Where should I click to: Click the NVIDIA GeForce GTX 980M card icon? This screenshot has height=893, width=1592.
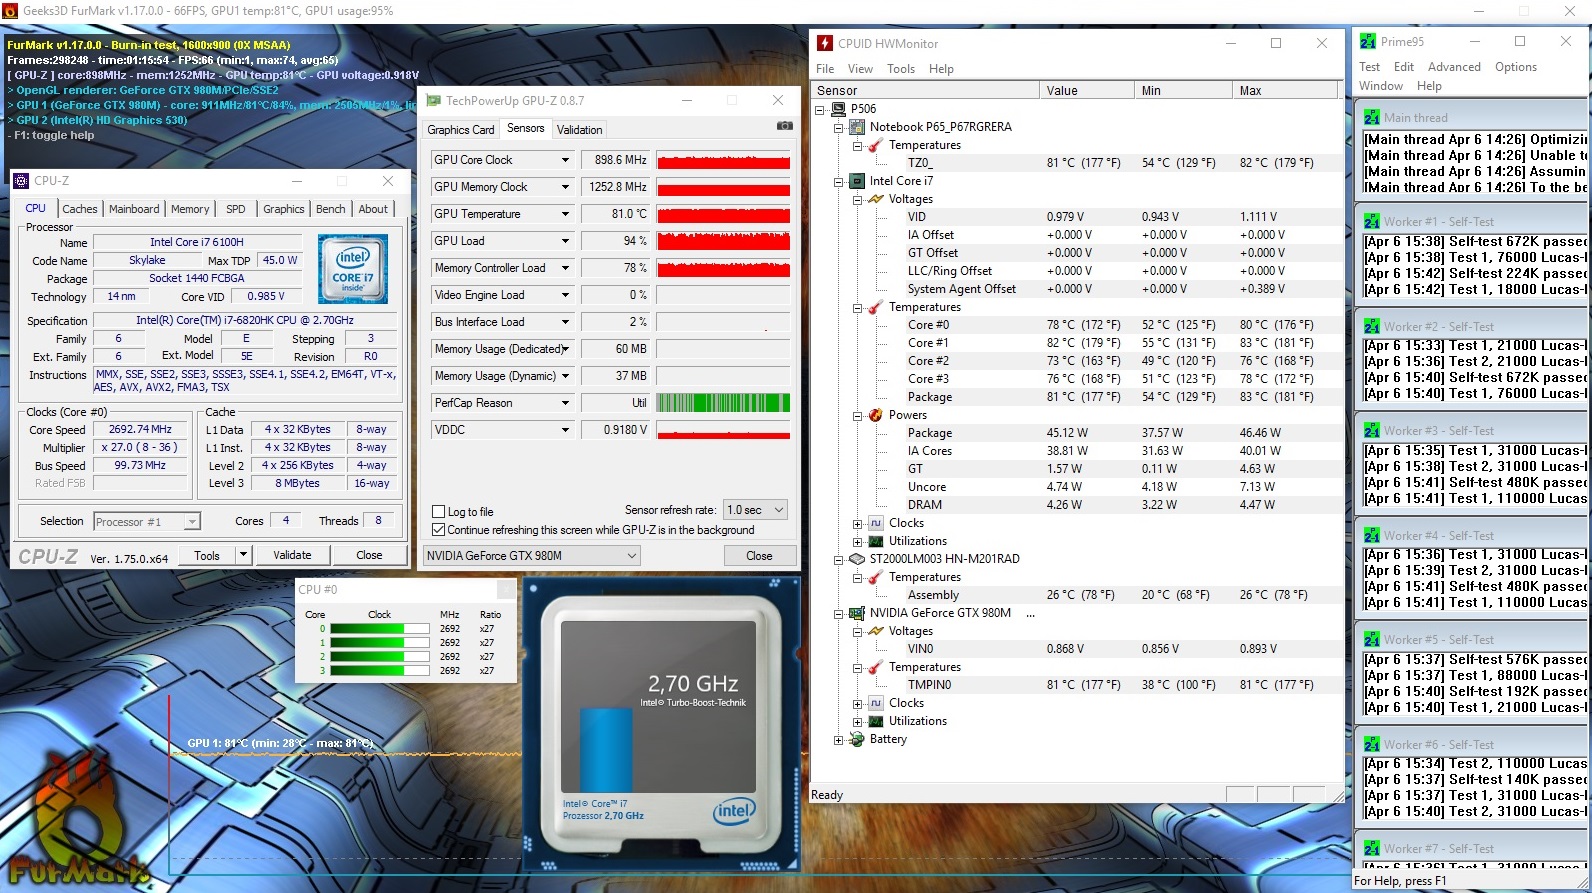[857, 613]
